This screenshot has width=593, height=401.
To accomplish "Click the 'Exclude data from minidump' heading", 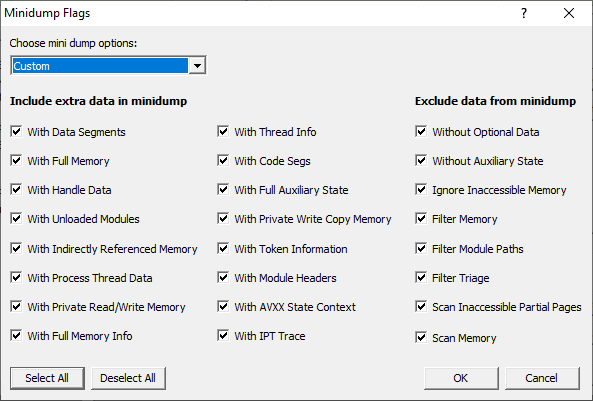I will (x=495, y=101).
